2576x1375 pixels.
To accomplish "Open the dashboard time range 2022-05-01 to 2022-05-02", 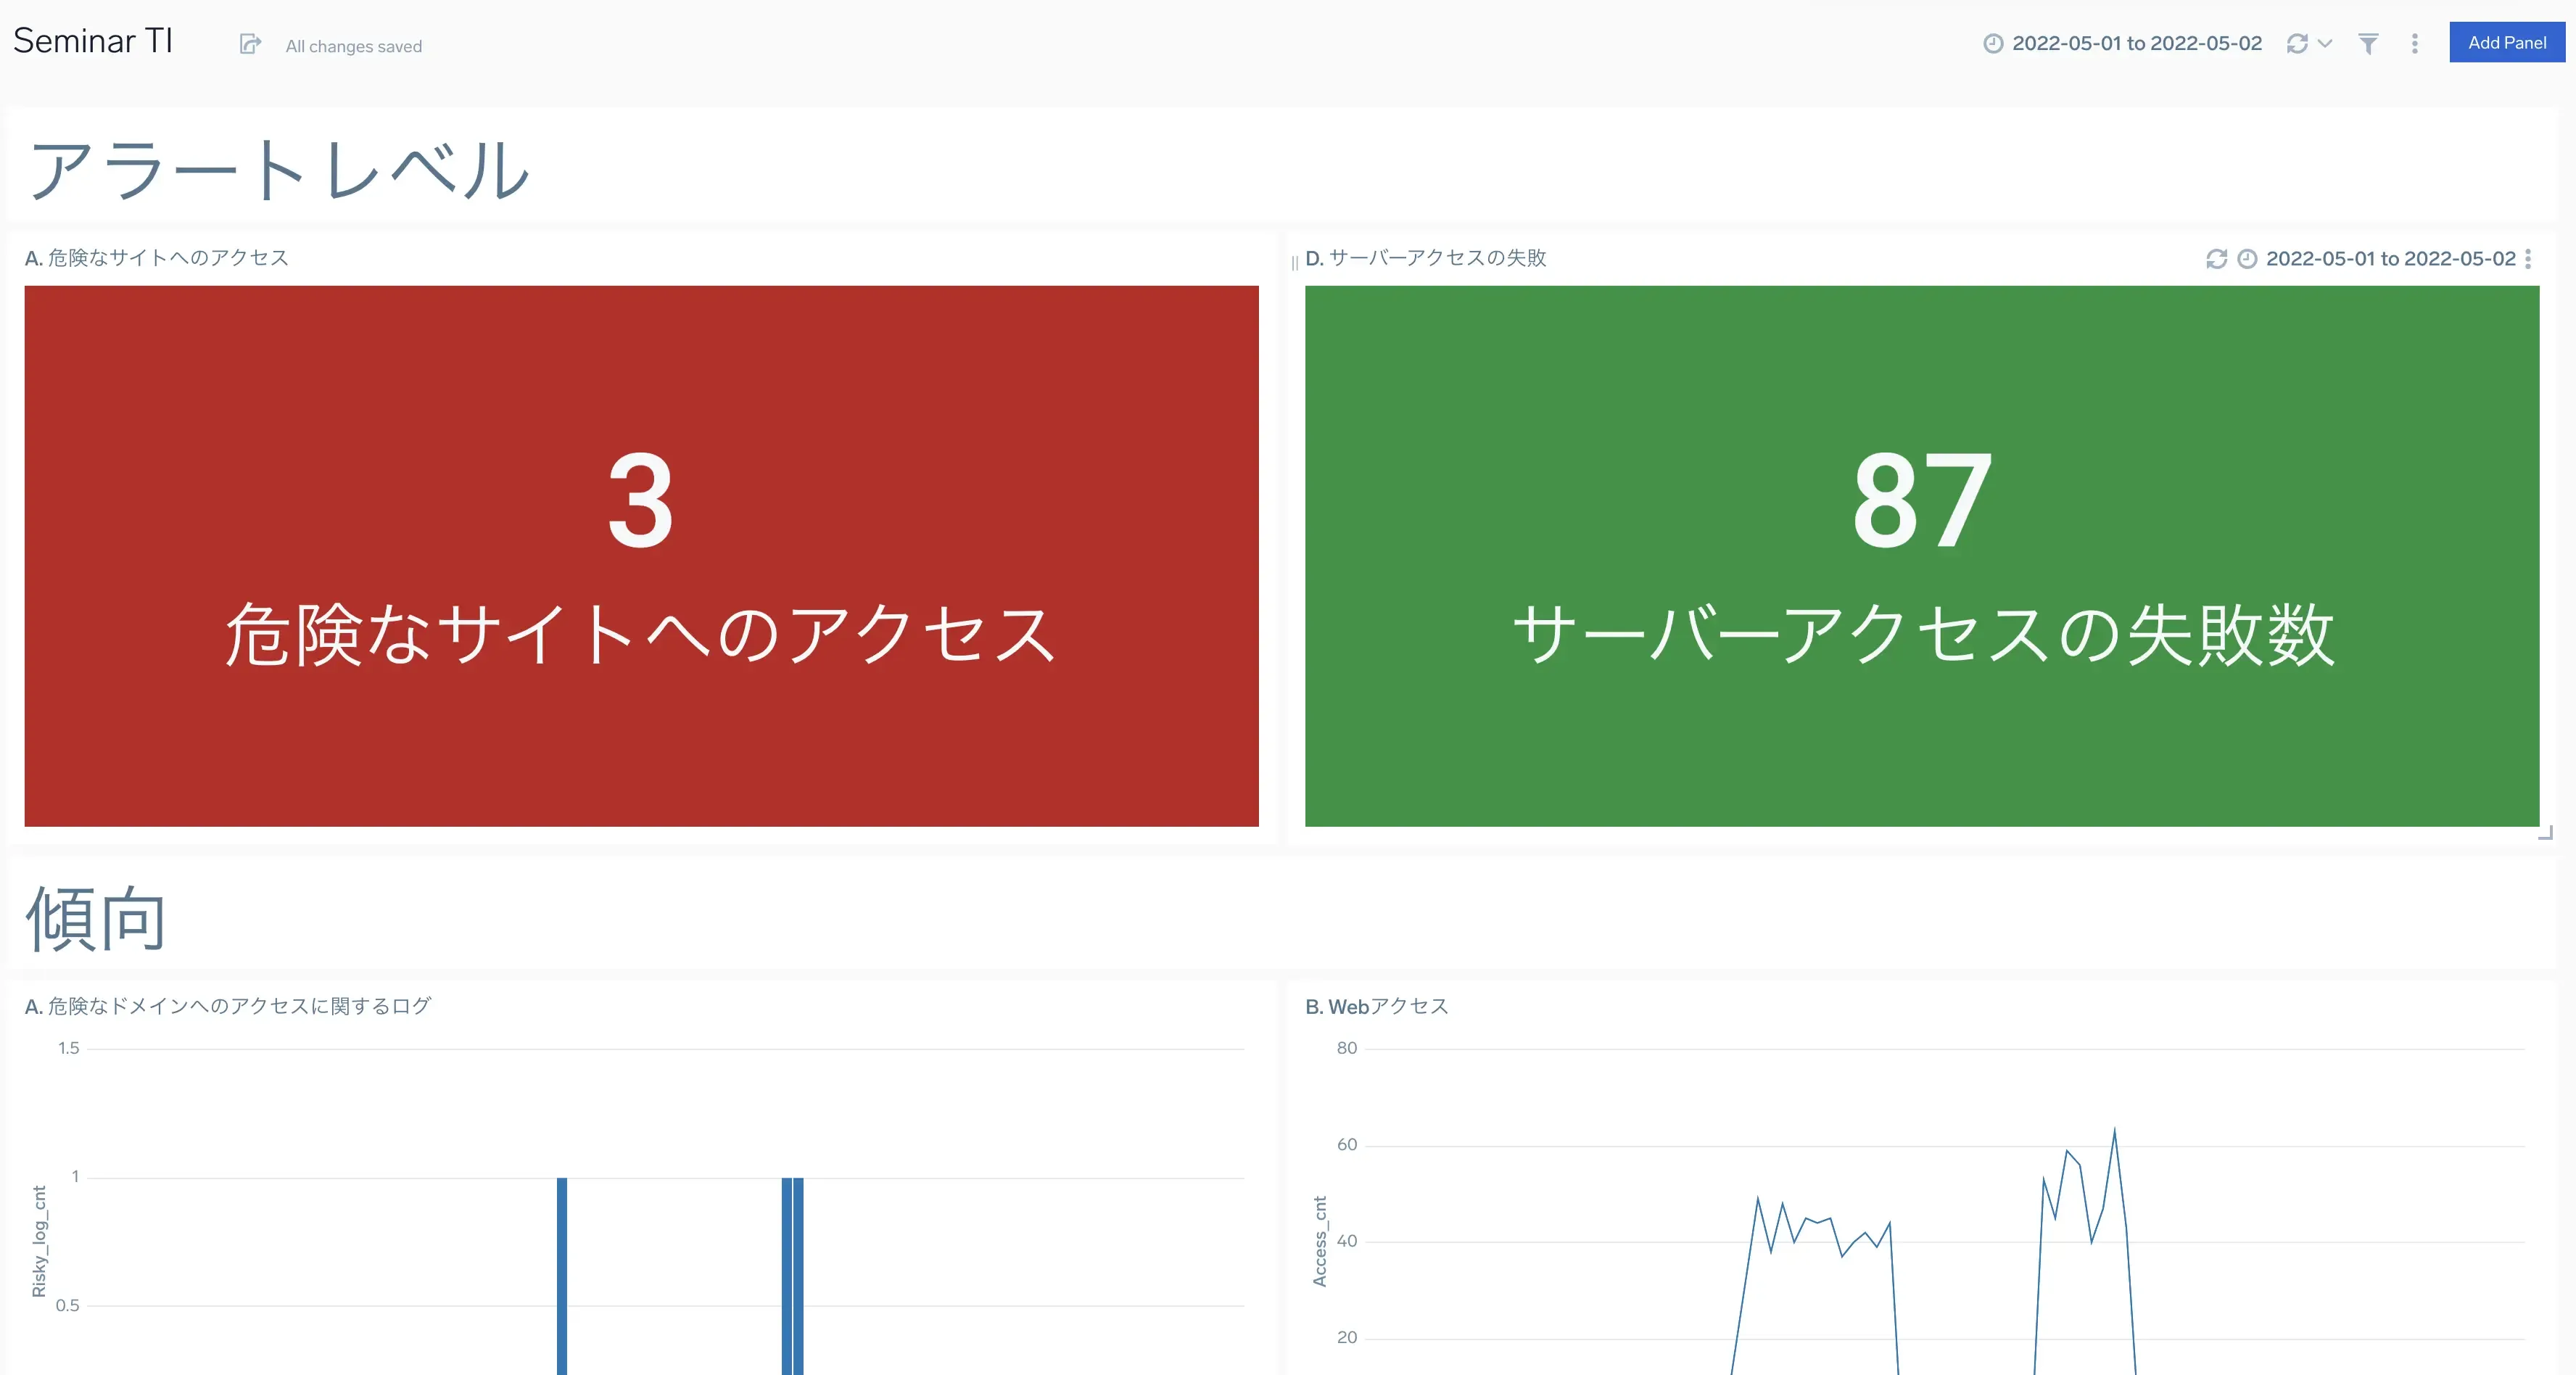I will (2136, 44).
